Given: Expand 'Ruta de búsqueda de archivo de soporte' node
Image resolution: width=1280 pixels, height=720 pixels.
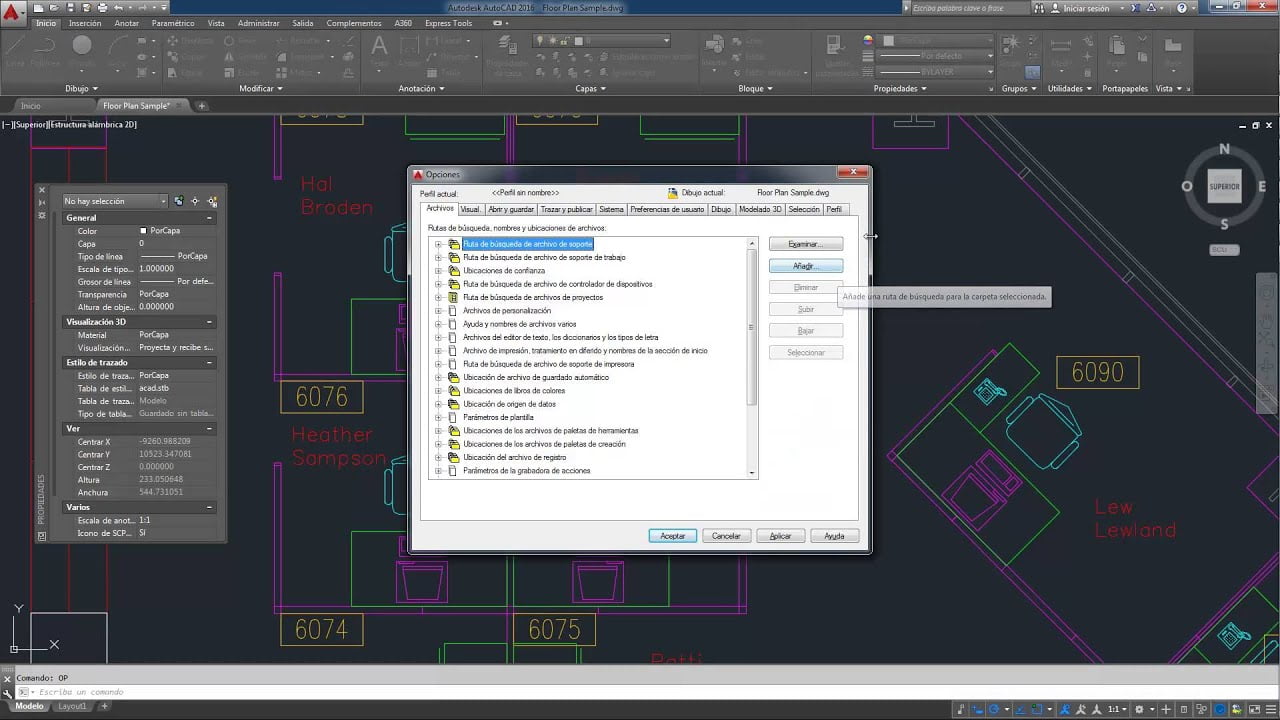Looking at the screenshot, I should click(x=438, y=244).
